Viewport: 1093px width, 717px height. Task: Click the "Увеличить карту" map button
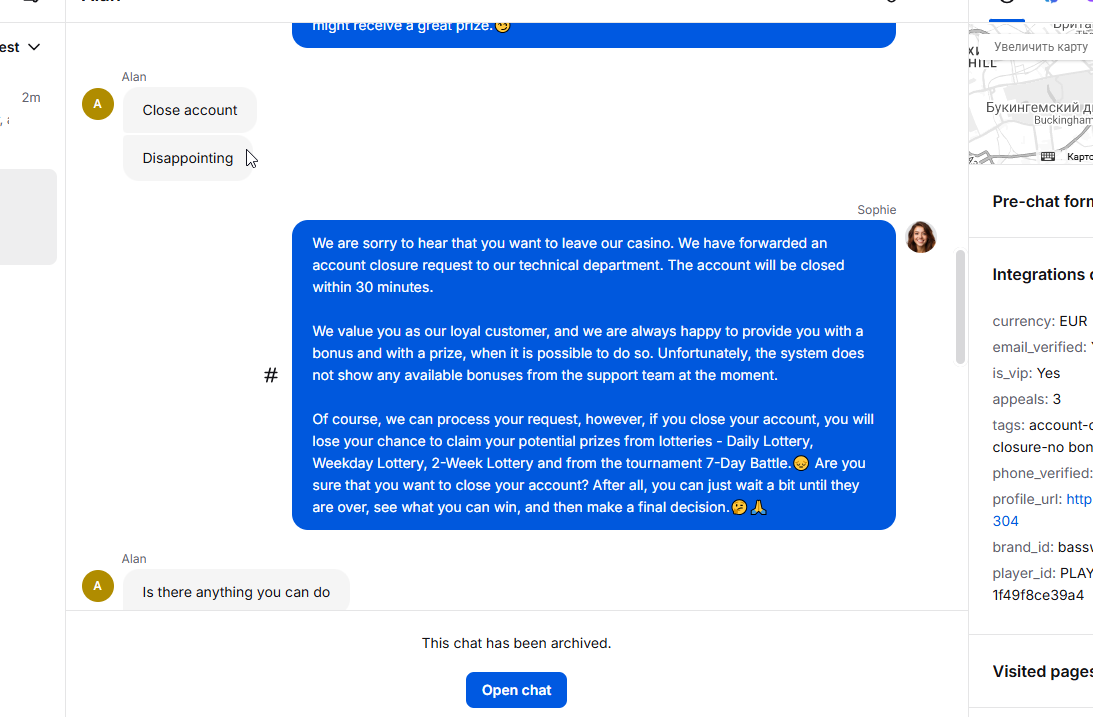pos(1040,47)
